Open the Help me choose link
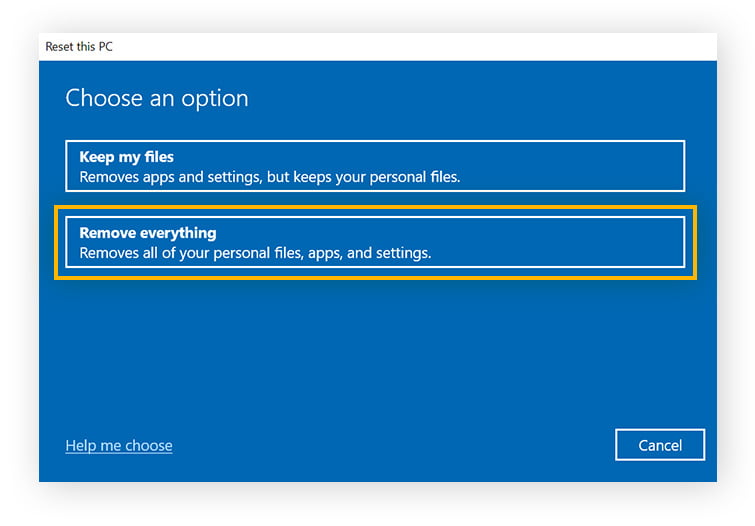This screenshot has width=755, height=526. 119,446
